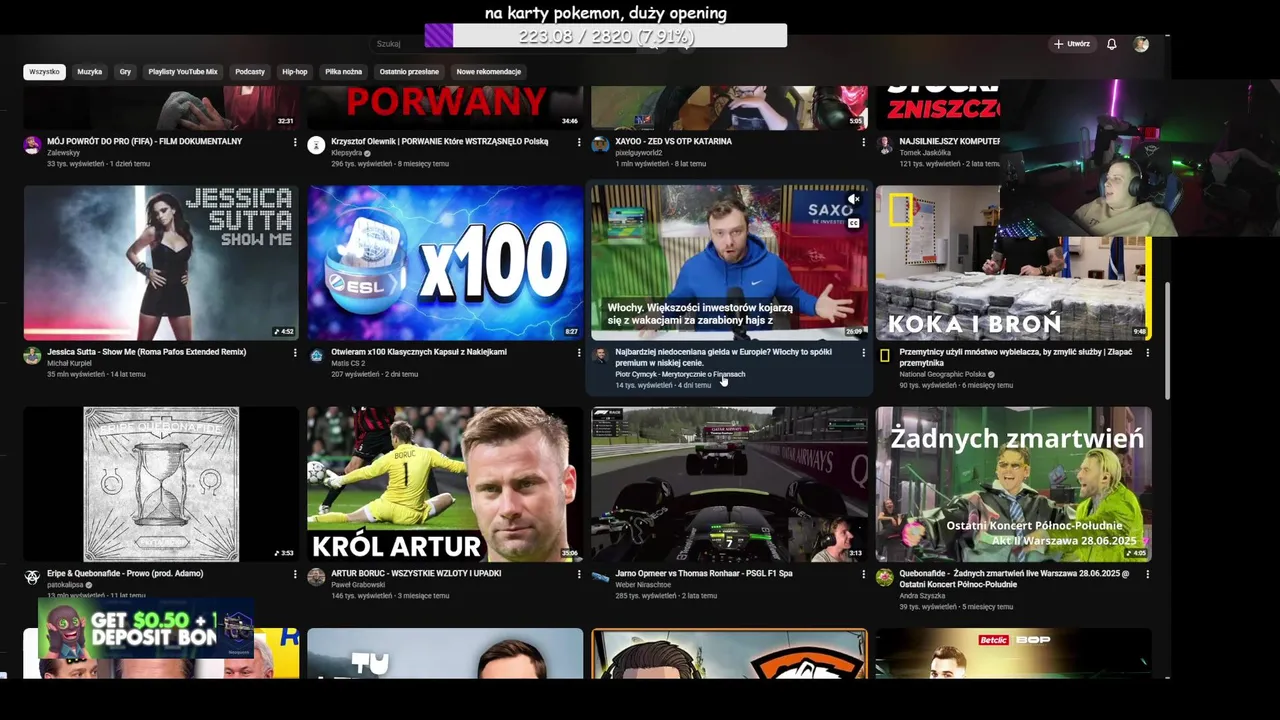The width and height of the screenshot is (1280, 720).
Task: Open National Geographic Polska channel avatar
Action: point(884,356)
